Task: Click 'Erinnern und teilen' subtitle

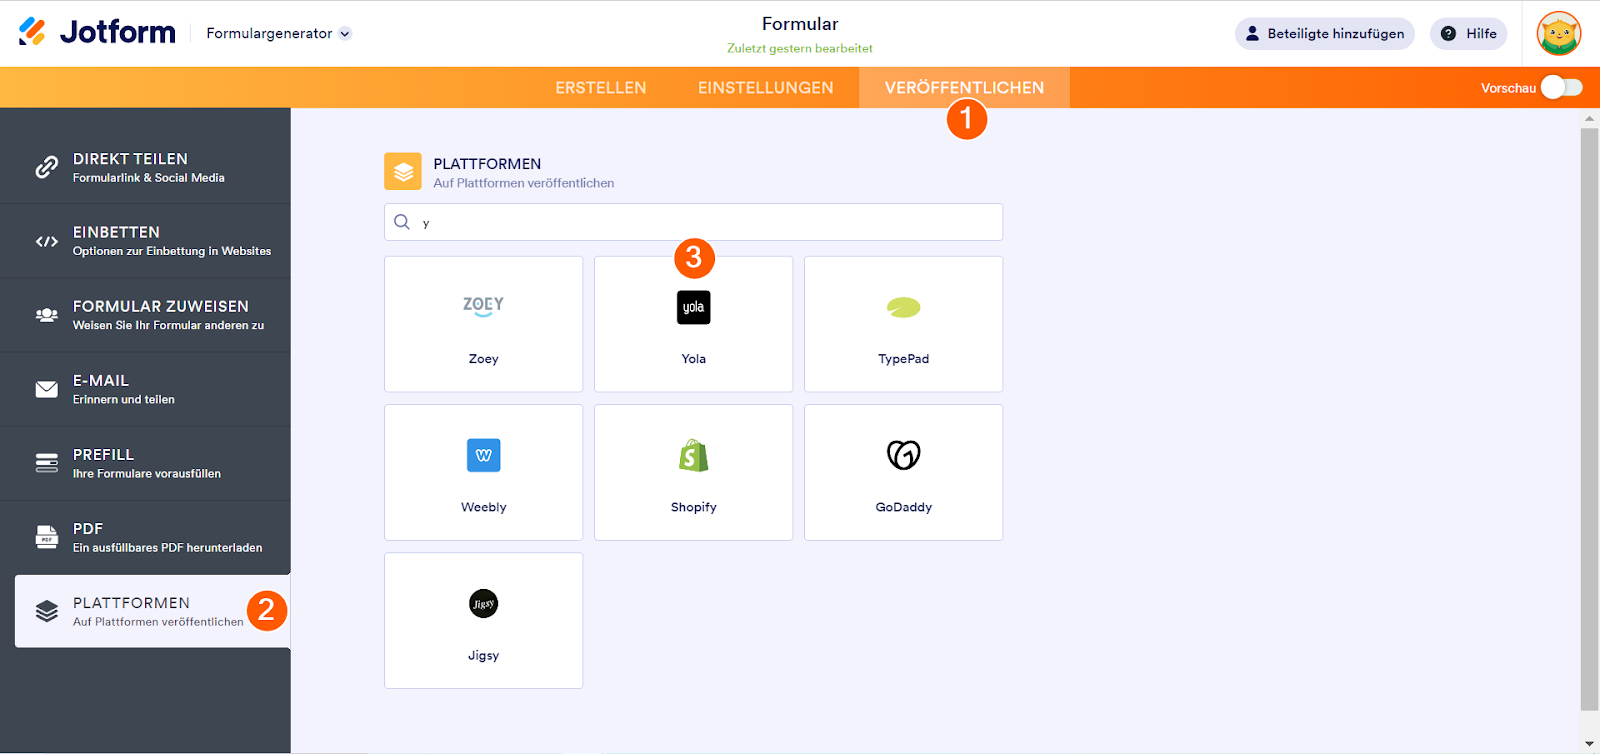Action: coord(124,399)
